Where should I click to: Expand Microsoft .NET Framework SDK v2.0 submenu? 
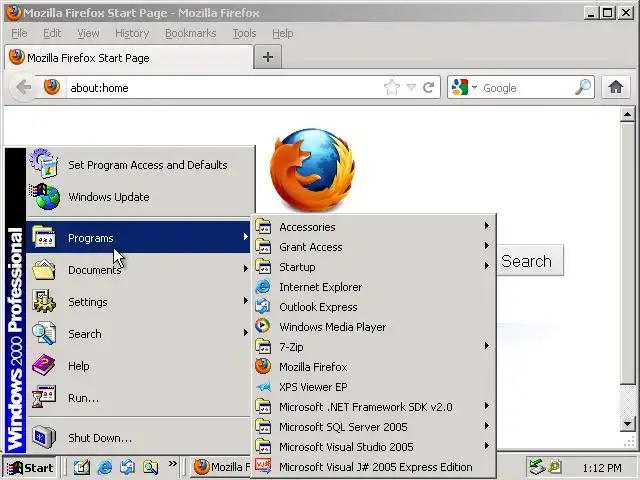coord(373,407)
